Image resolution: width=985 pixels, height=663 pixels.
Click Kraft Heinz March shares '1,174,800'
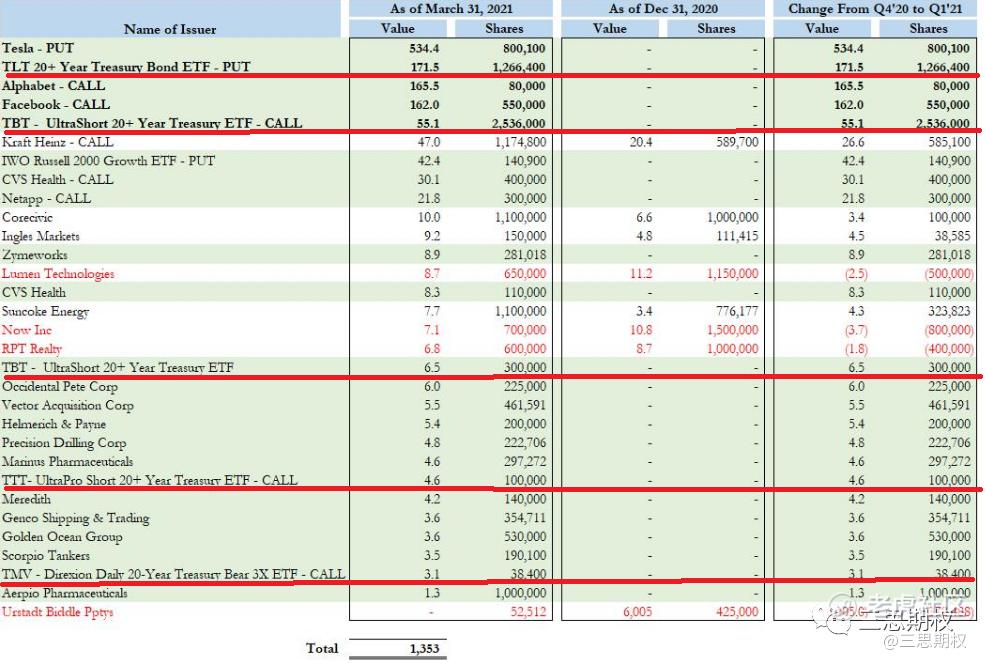pos(520,142)
